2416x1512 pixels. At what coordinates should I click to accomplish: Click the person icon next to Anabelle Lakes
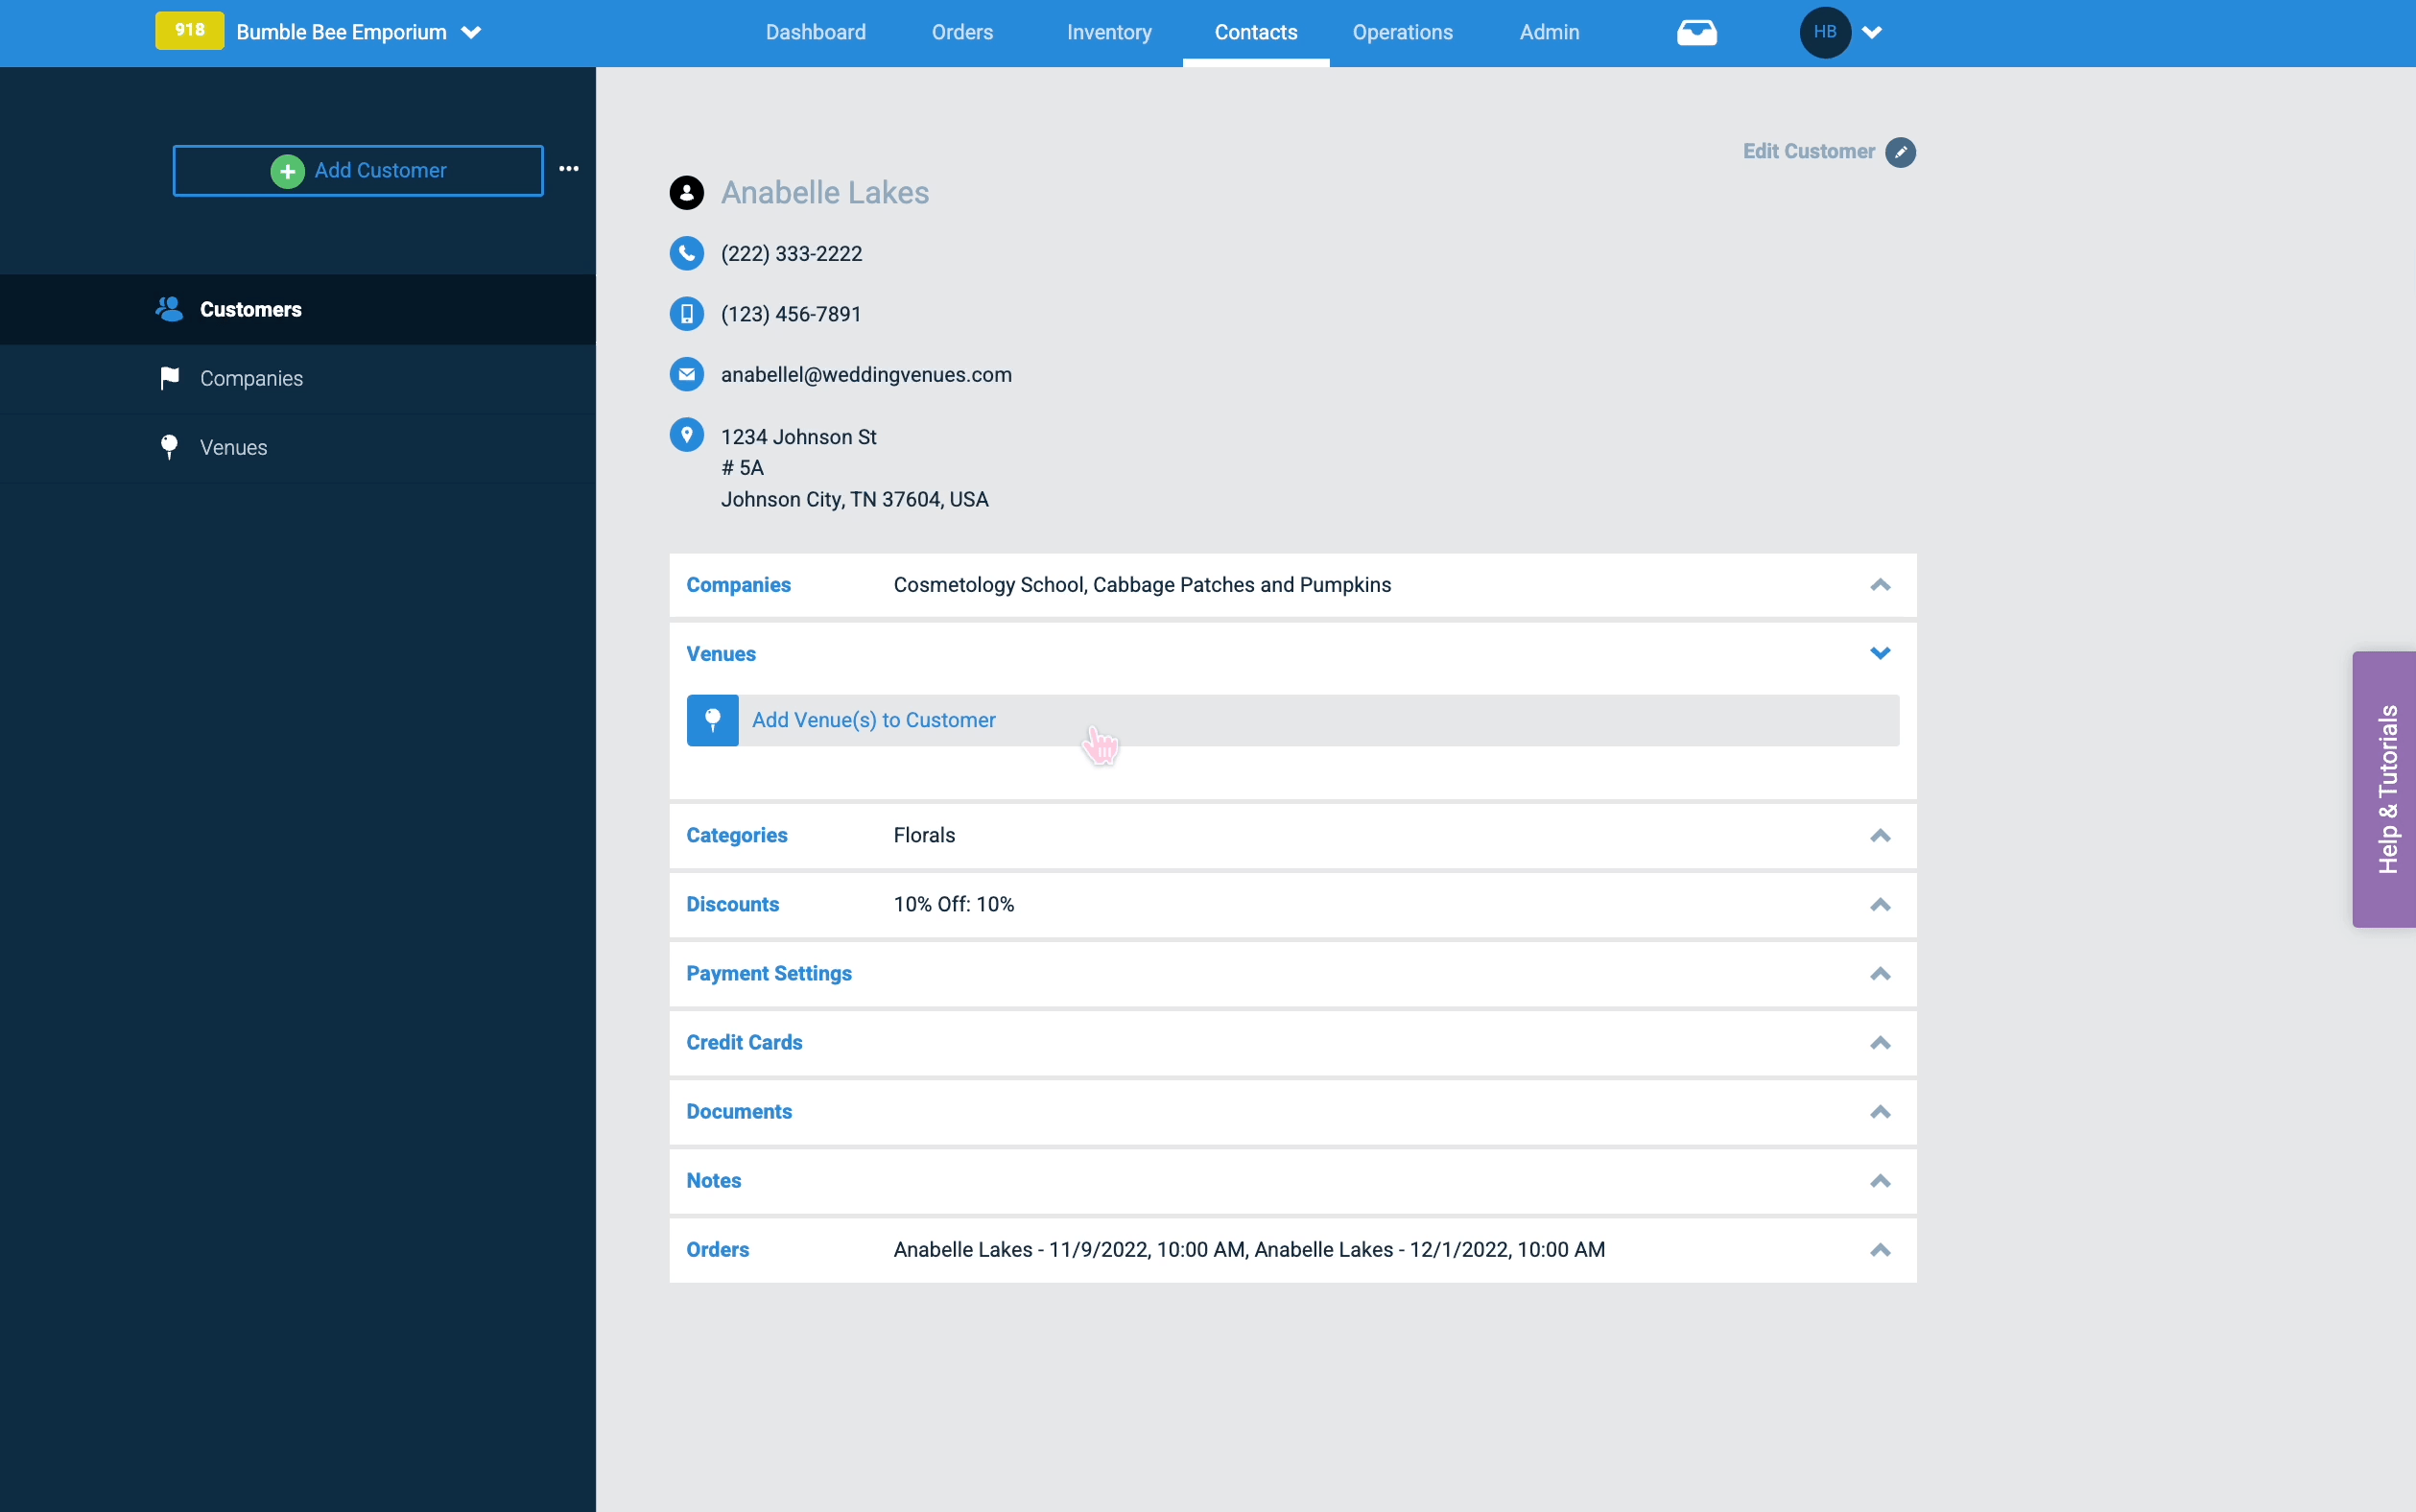[687, 193]
